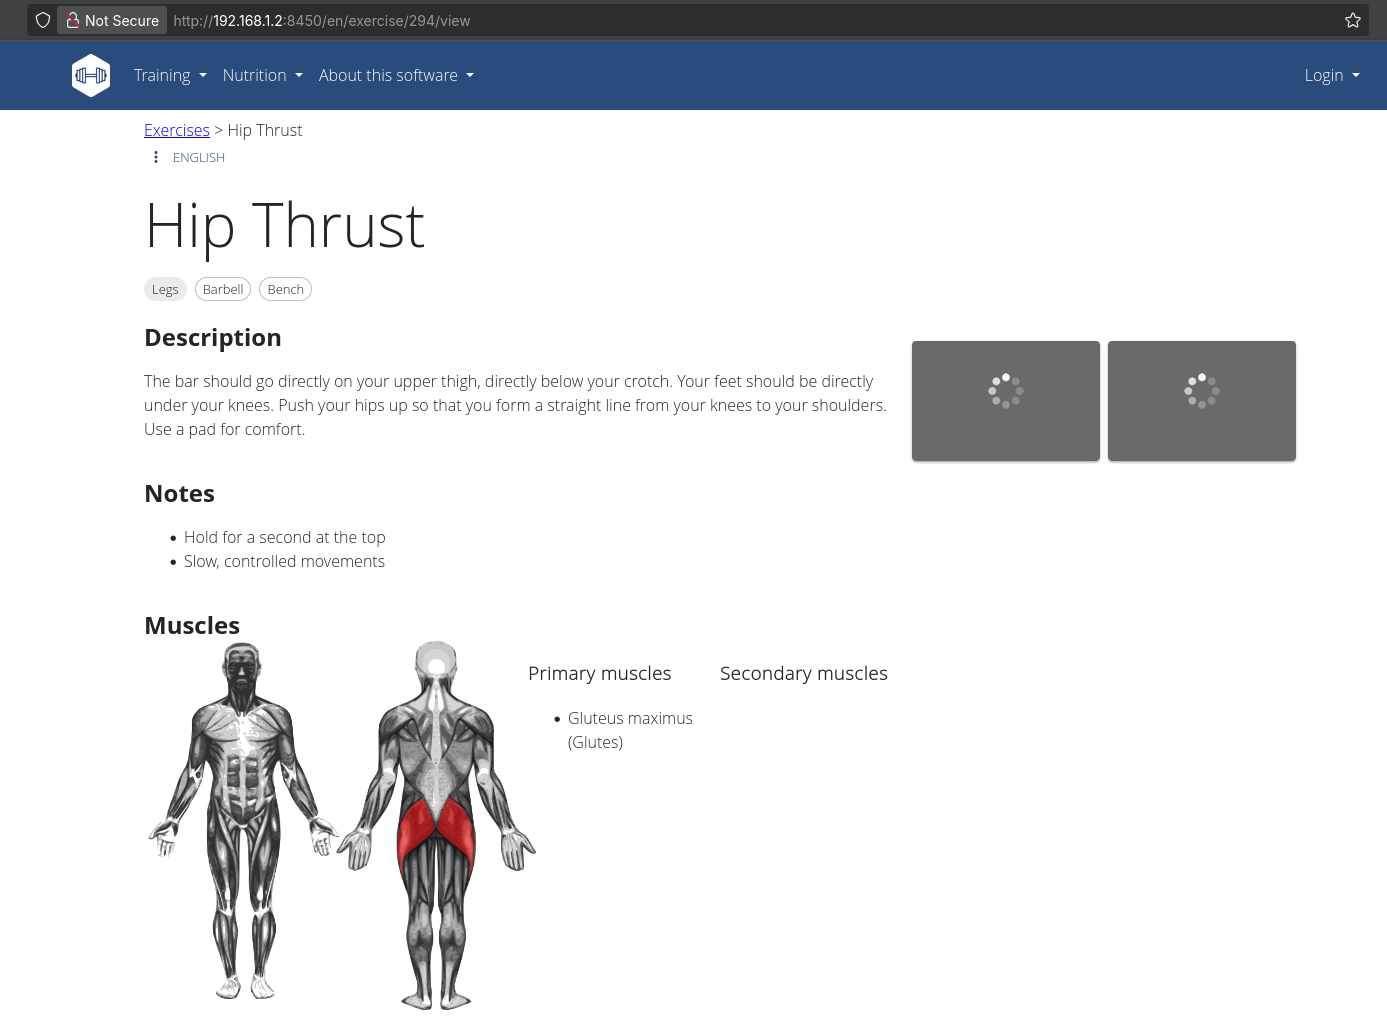
Task: Bookmark the page with the star icon
Action: click(1353, 20)
